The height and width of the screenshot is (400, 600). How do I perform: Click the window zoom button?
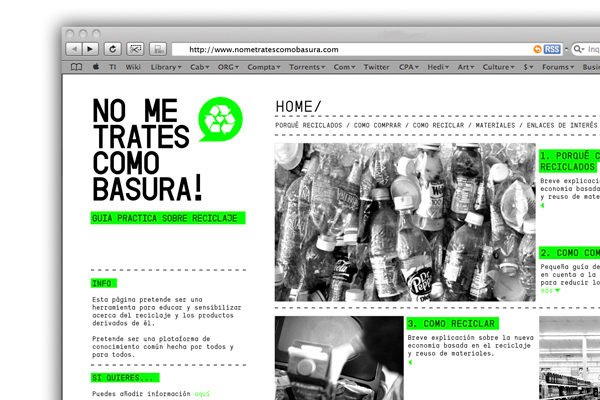(96, 34)
